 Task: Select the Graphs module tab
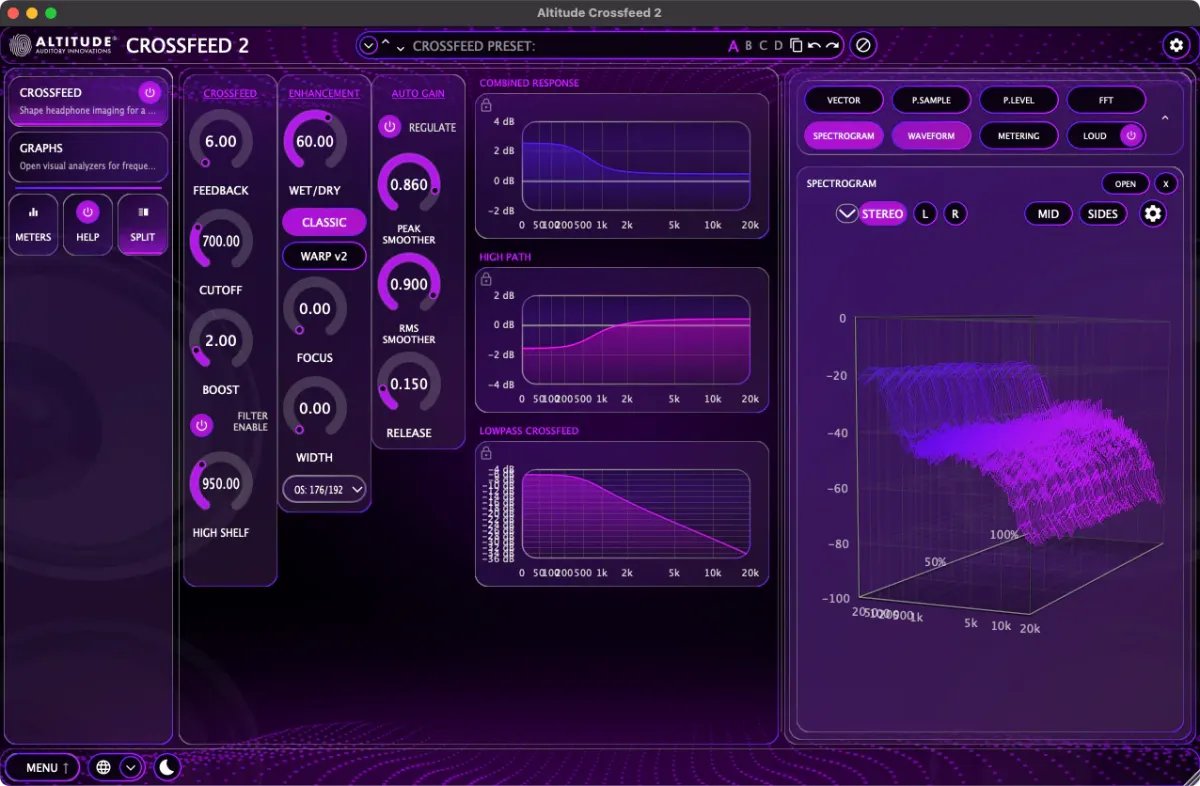click(x=88, y=157)
